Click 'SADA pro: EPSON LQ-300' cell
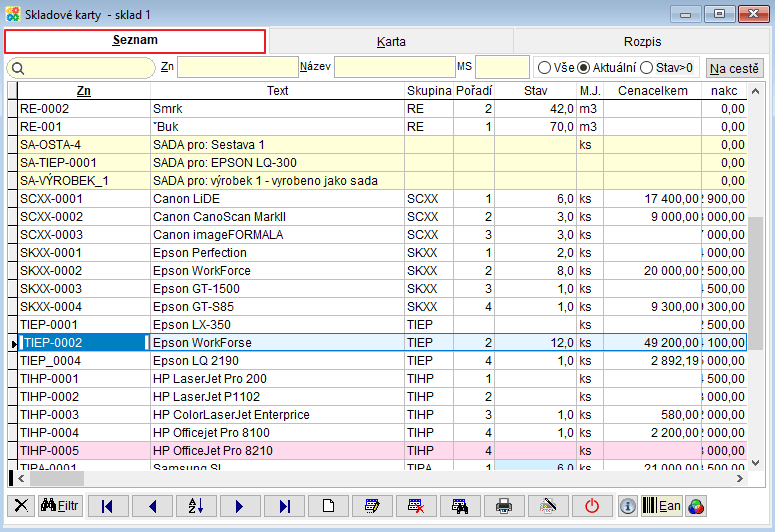 (277, 163)
